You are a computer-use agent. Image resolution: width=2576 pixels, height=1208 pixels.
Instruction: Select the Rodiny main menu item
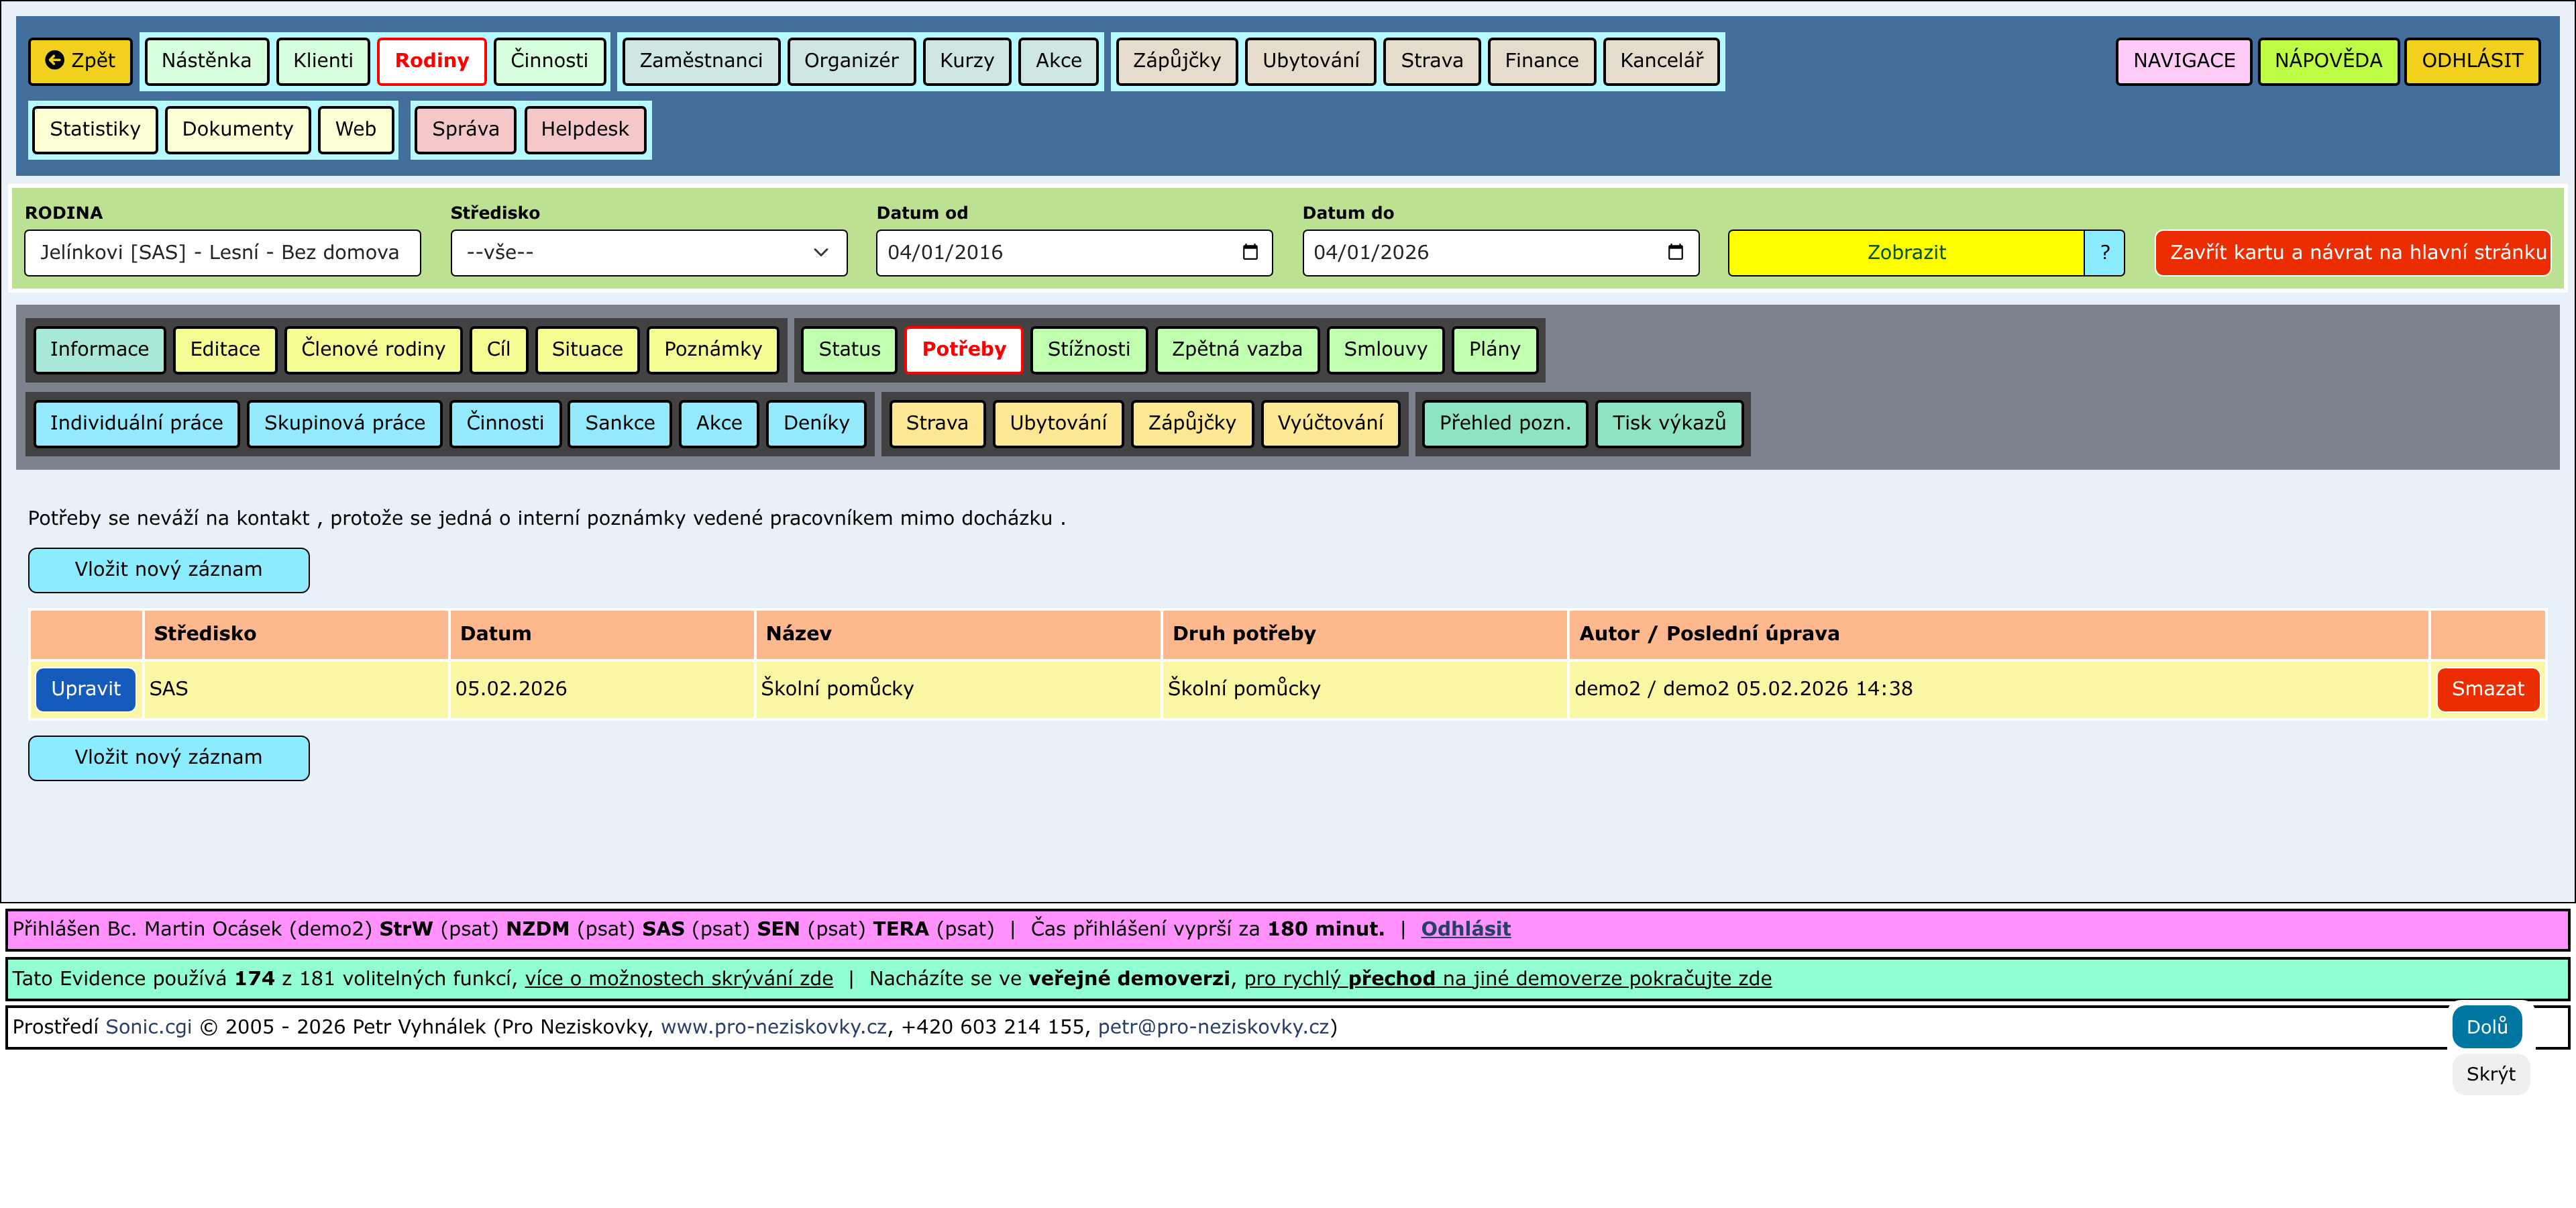[431, 61]
